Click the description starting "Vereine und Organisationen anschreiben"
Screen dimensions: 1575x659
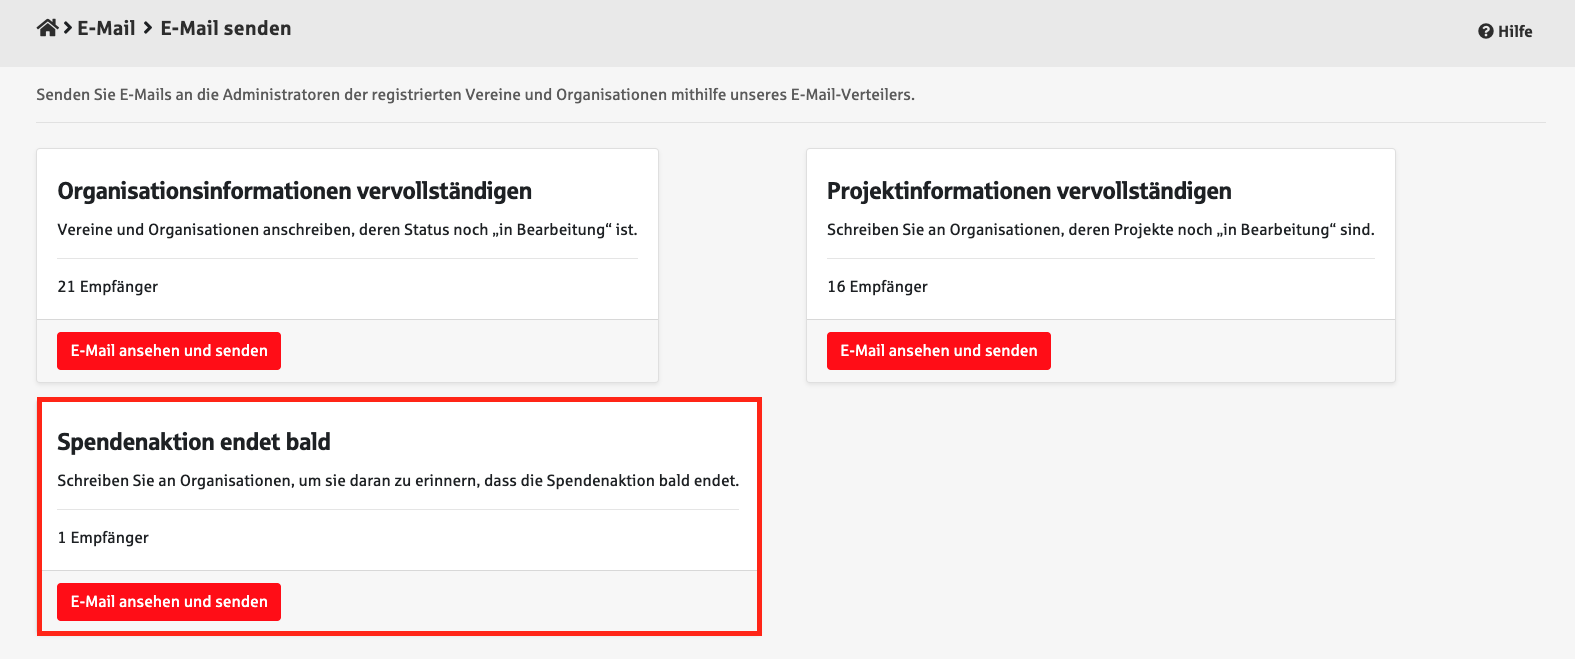pyautogui.click(x=347, y=230)
